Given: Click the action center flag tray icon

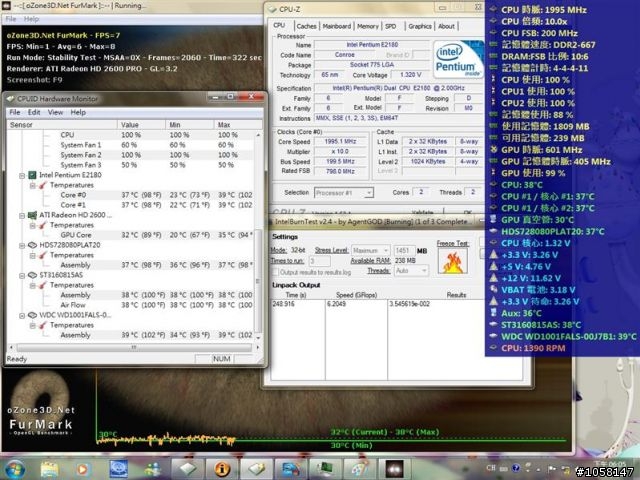Looking at the screenshot, I should pyautogui.click(x=552, y=469).
